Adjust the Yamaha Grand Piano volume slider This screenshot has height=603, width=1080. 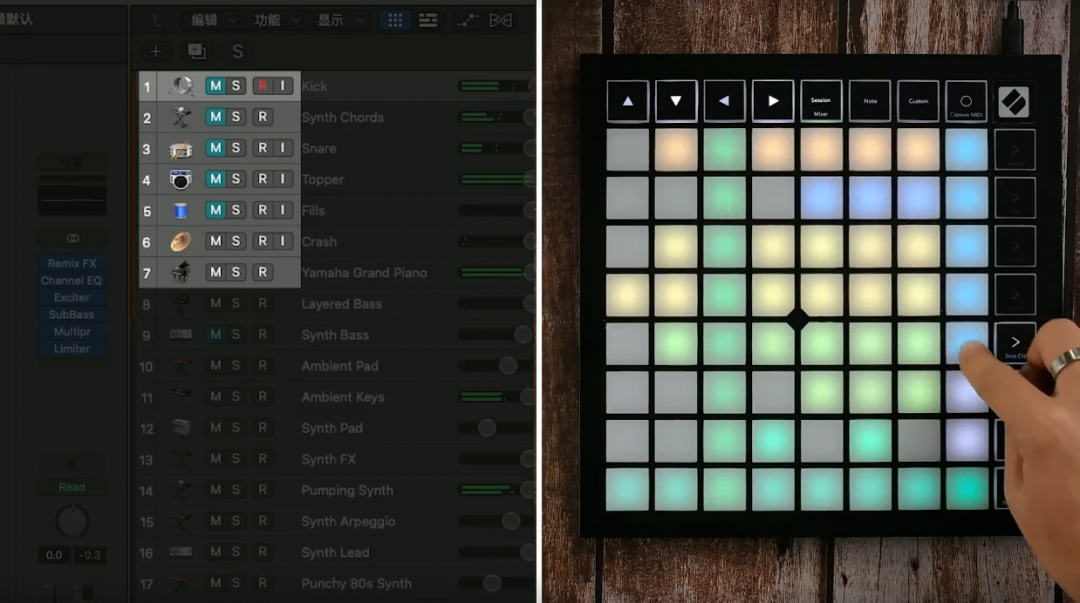[x=493, y=272]
